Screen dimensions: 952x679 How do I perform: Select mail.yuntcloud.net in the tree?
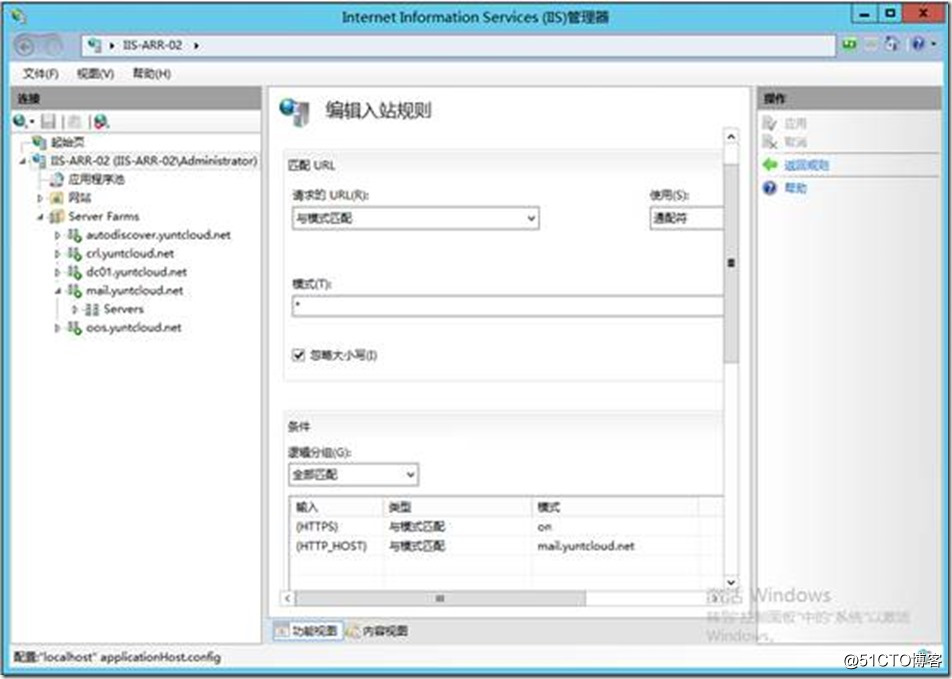pyautogui.click(x=134, y=291)
